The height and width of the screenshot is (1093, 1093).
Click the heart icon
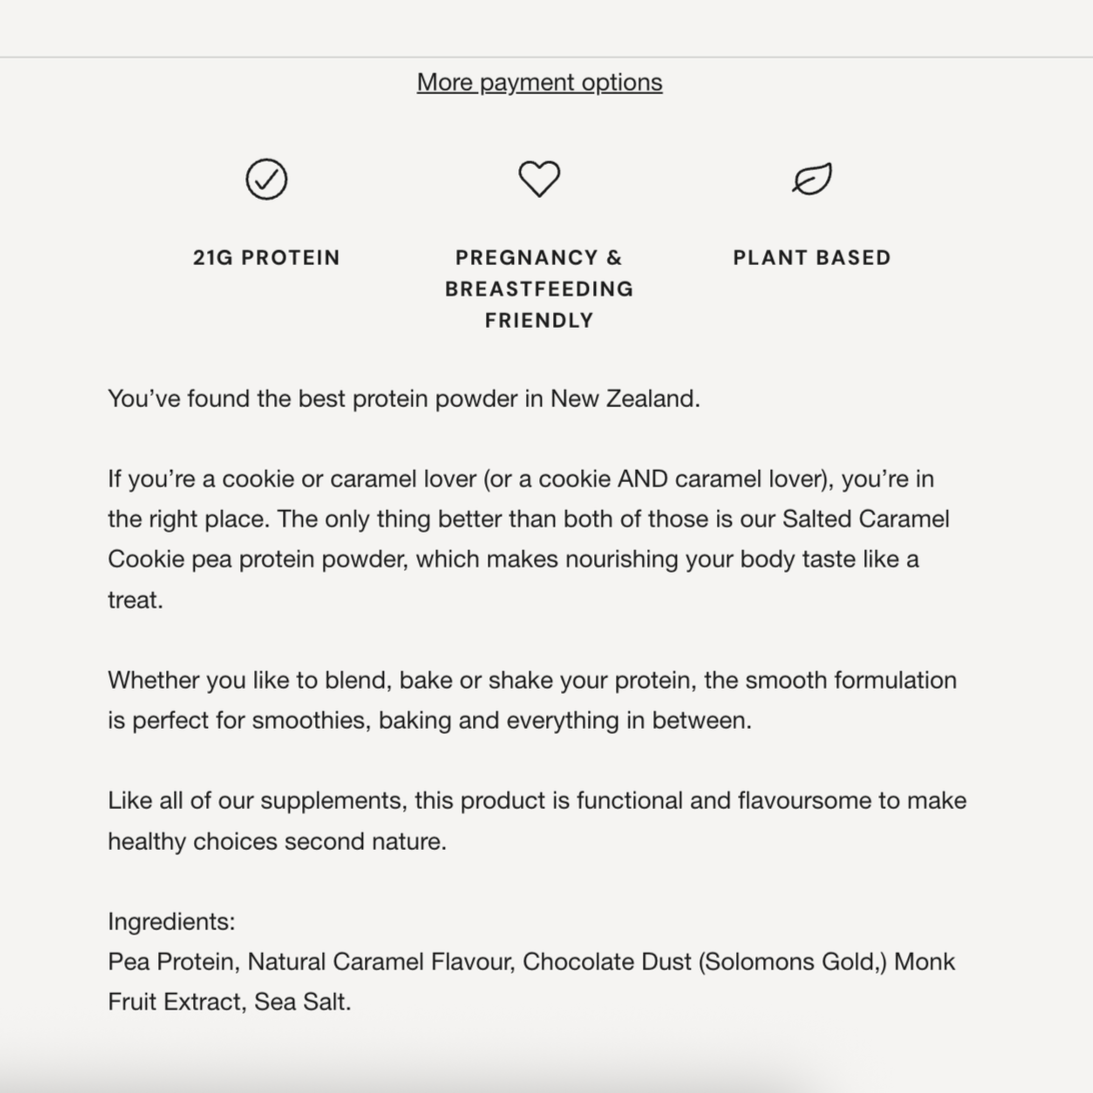[540, 178]
